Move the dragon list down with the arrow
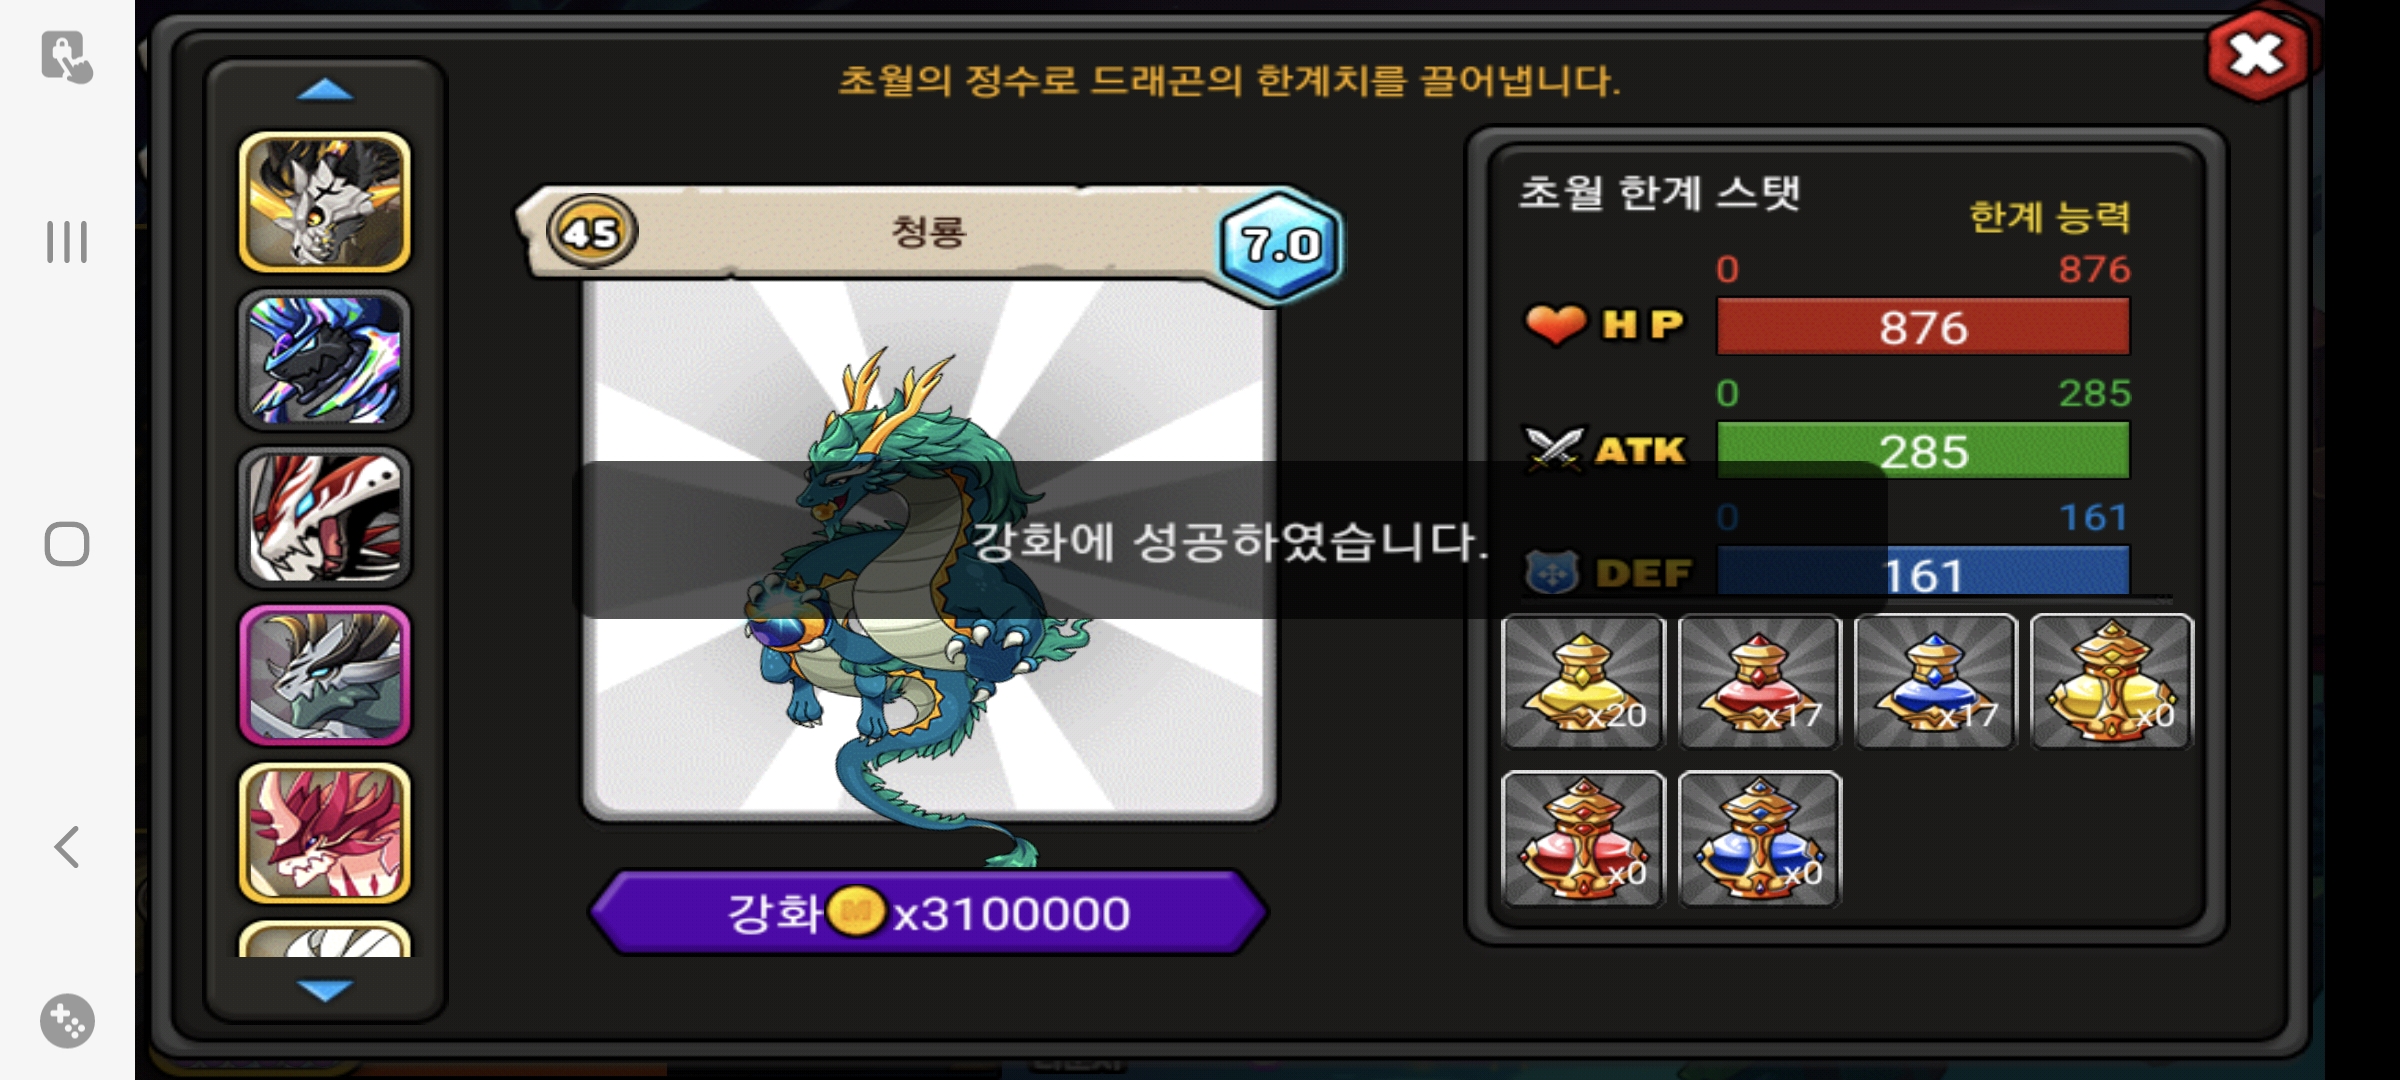This screenshot has height=1080, width=2400. pos(325,990)
